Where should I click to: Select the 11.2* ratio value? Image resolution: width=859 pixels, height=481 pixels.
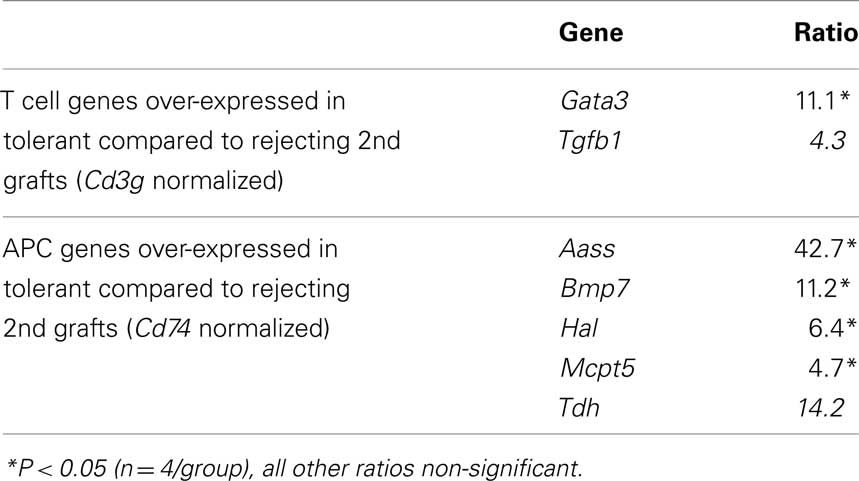(823, 289)
